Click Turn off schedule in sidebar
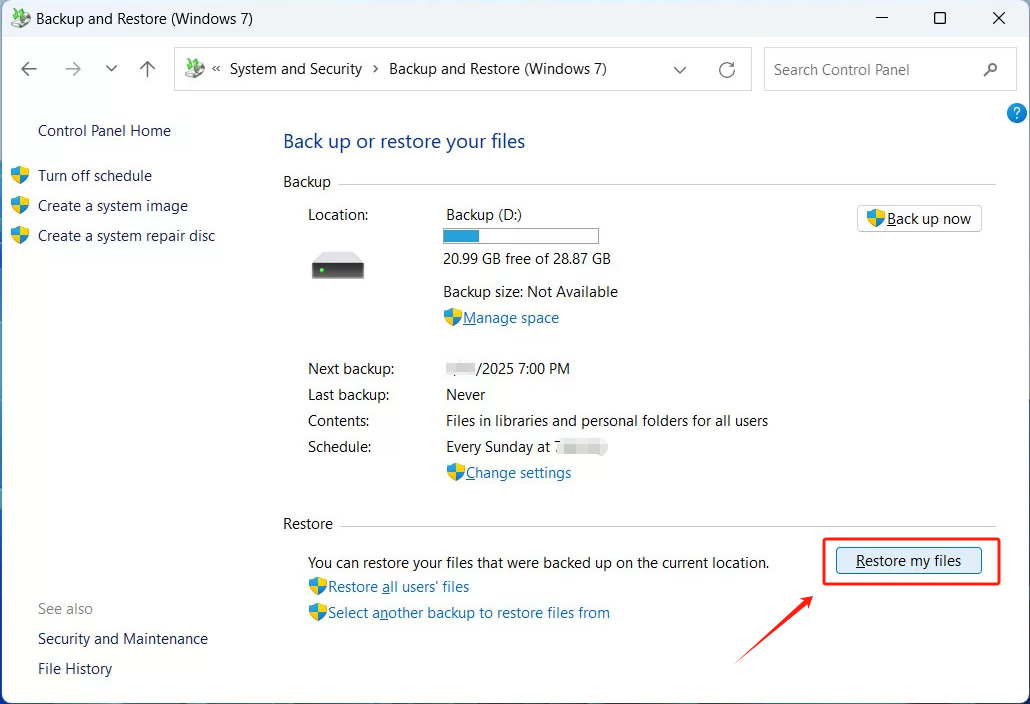Screen dimensions: 1030x704 click(x=95, y=176)
